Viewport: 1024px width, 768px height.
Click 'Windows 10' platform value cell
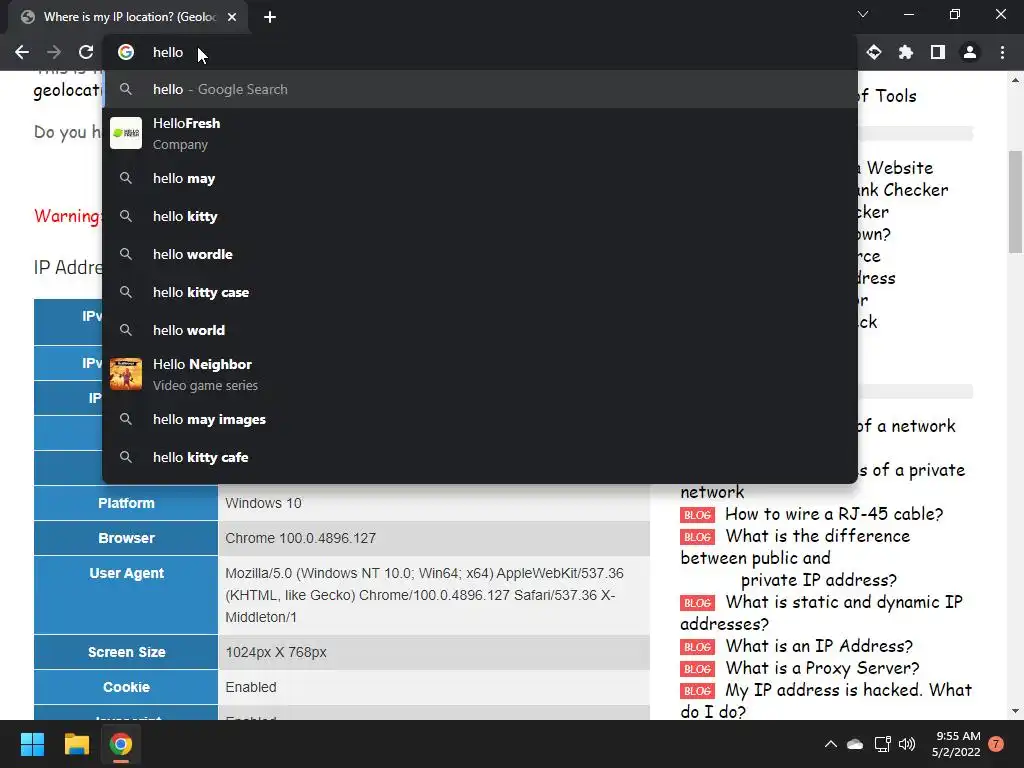(x=434, y=504)
